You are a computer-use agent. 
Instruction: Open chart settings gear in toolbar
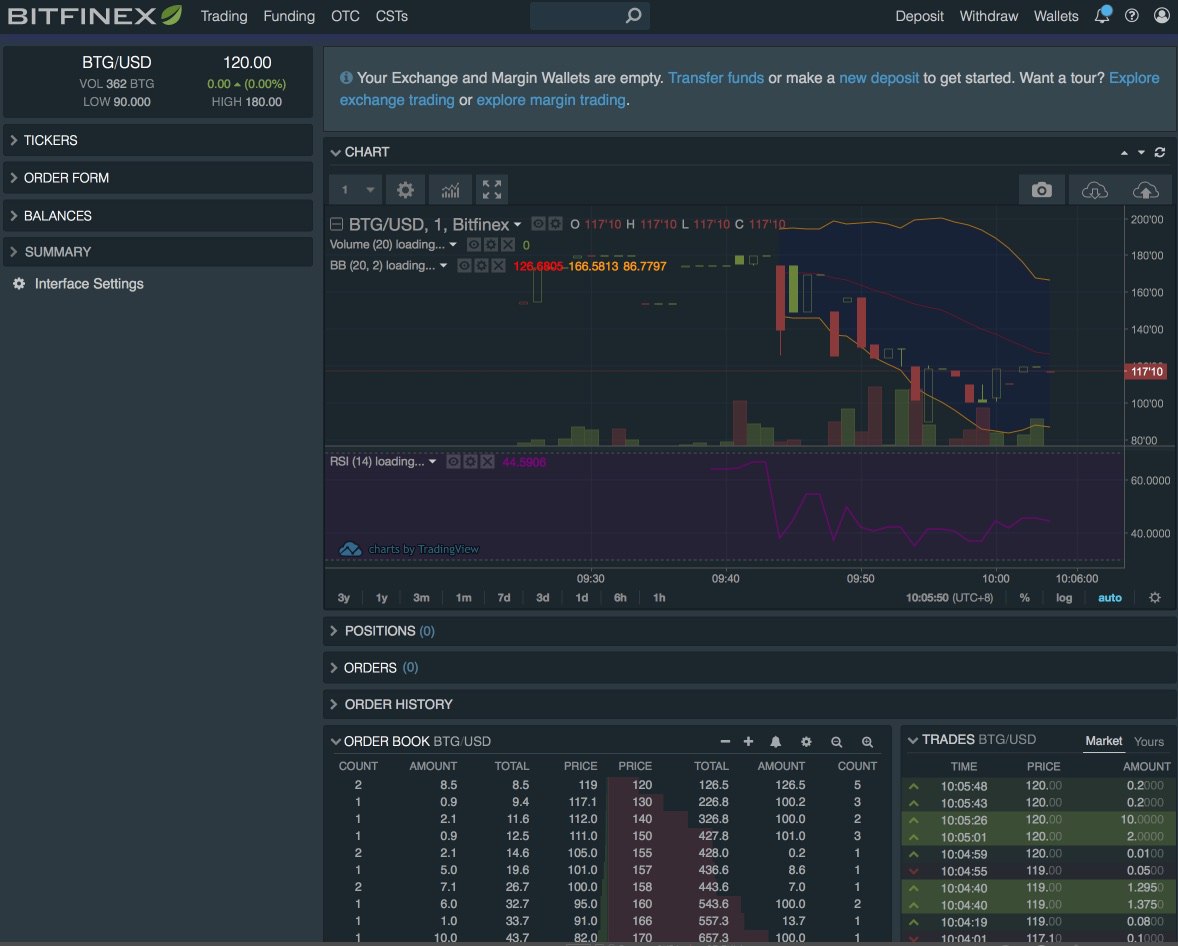pos(405,190)
